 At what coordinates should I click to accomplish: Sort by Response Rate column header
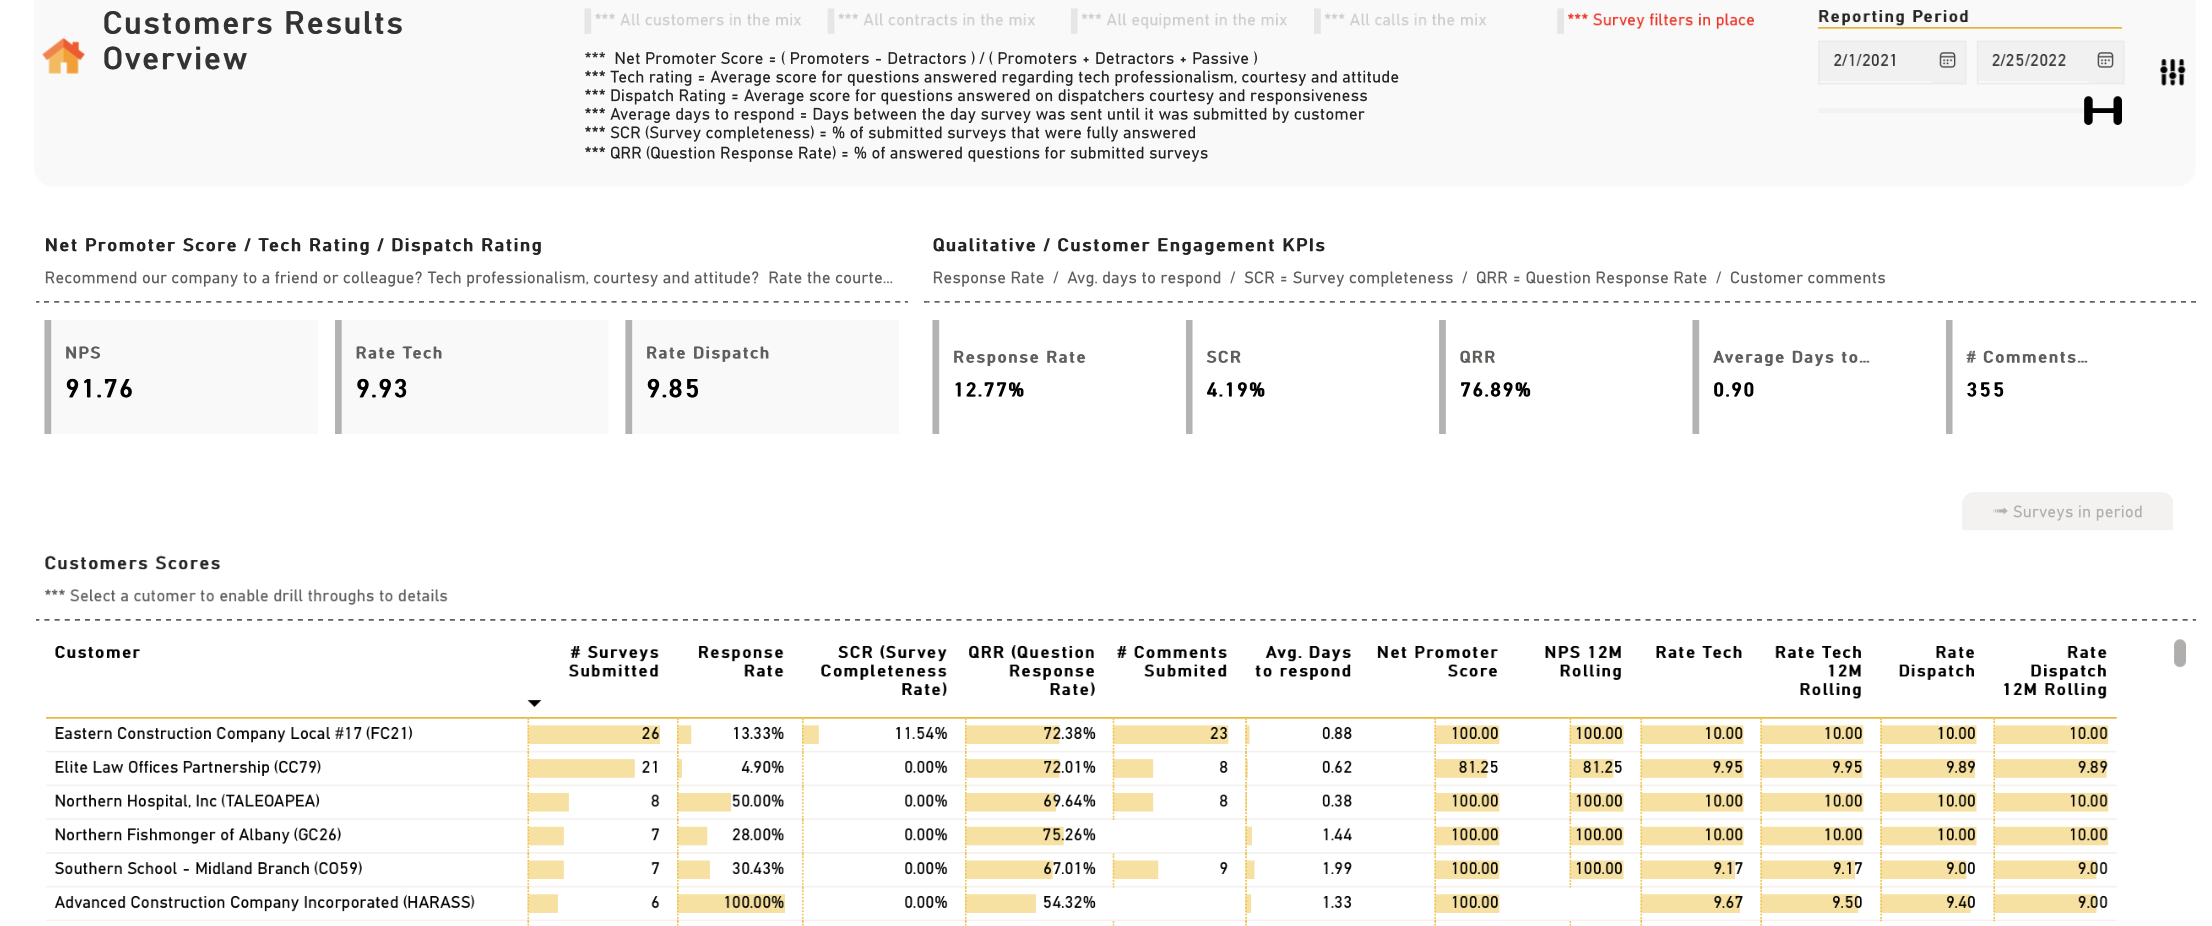pyautogui.click(x=741, y=662)
